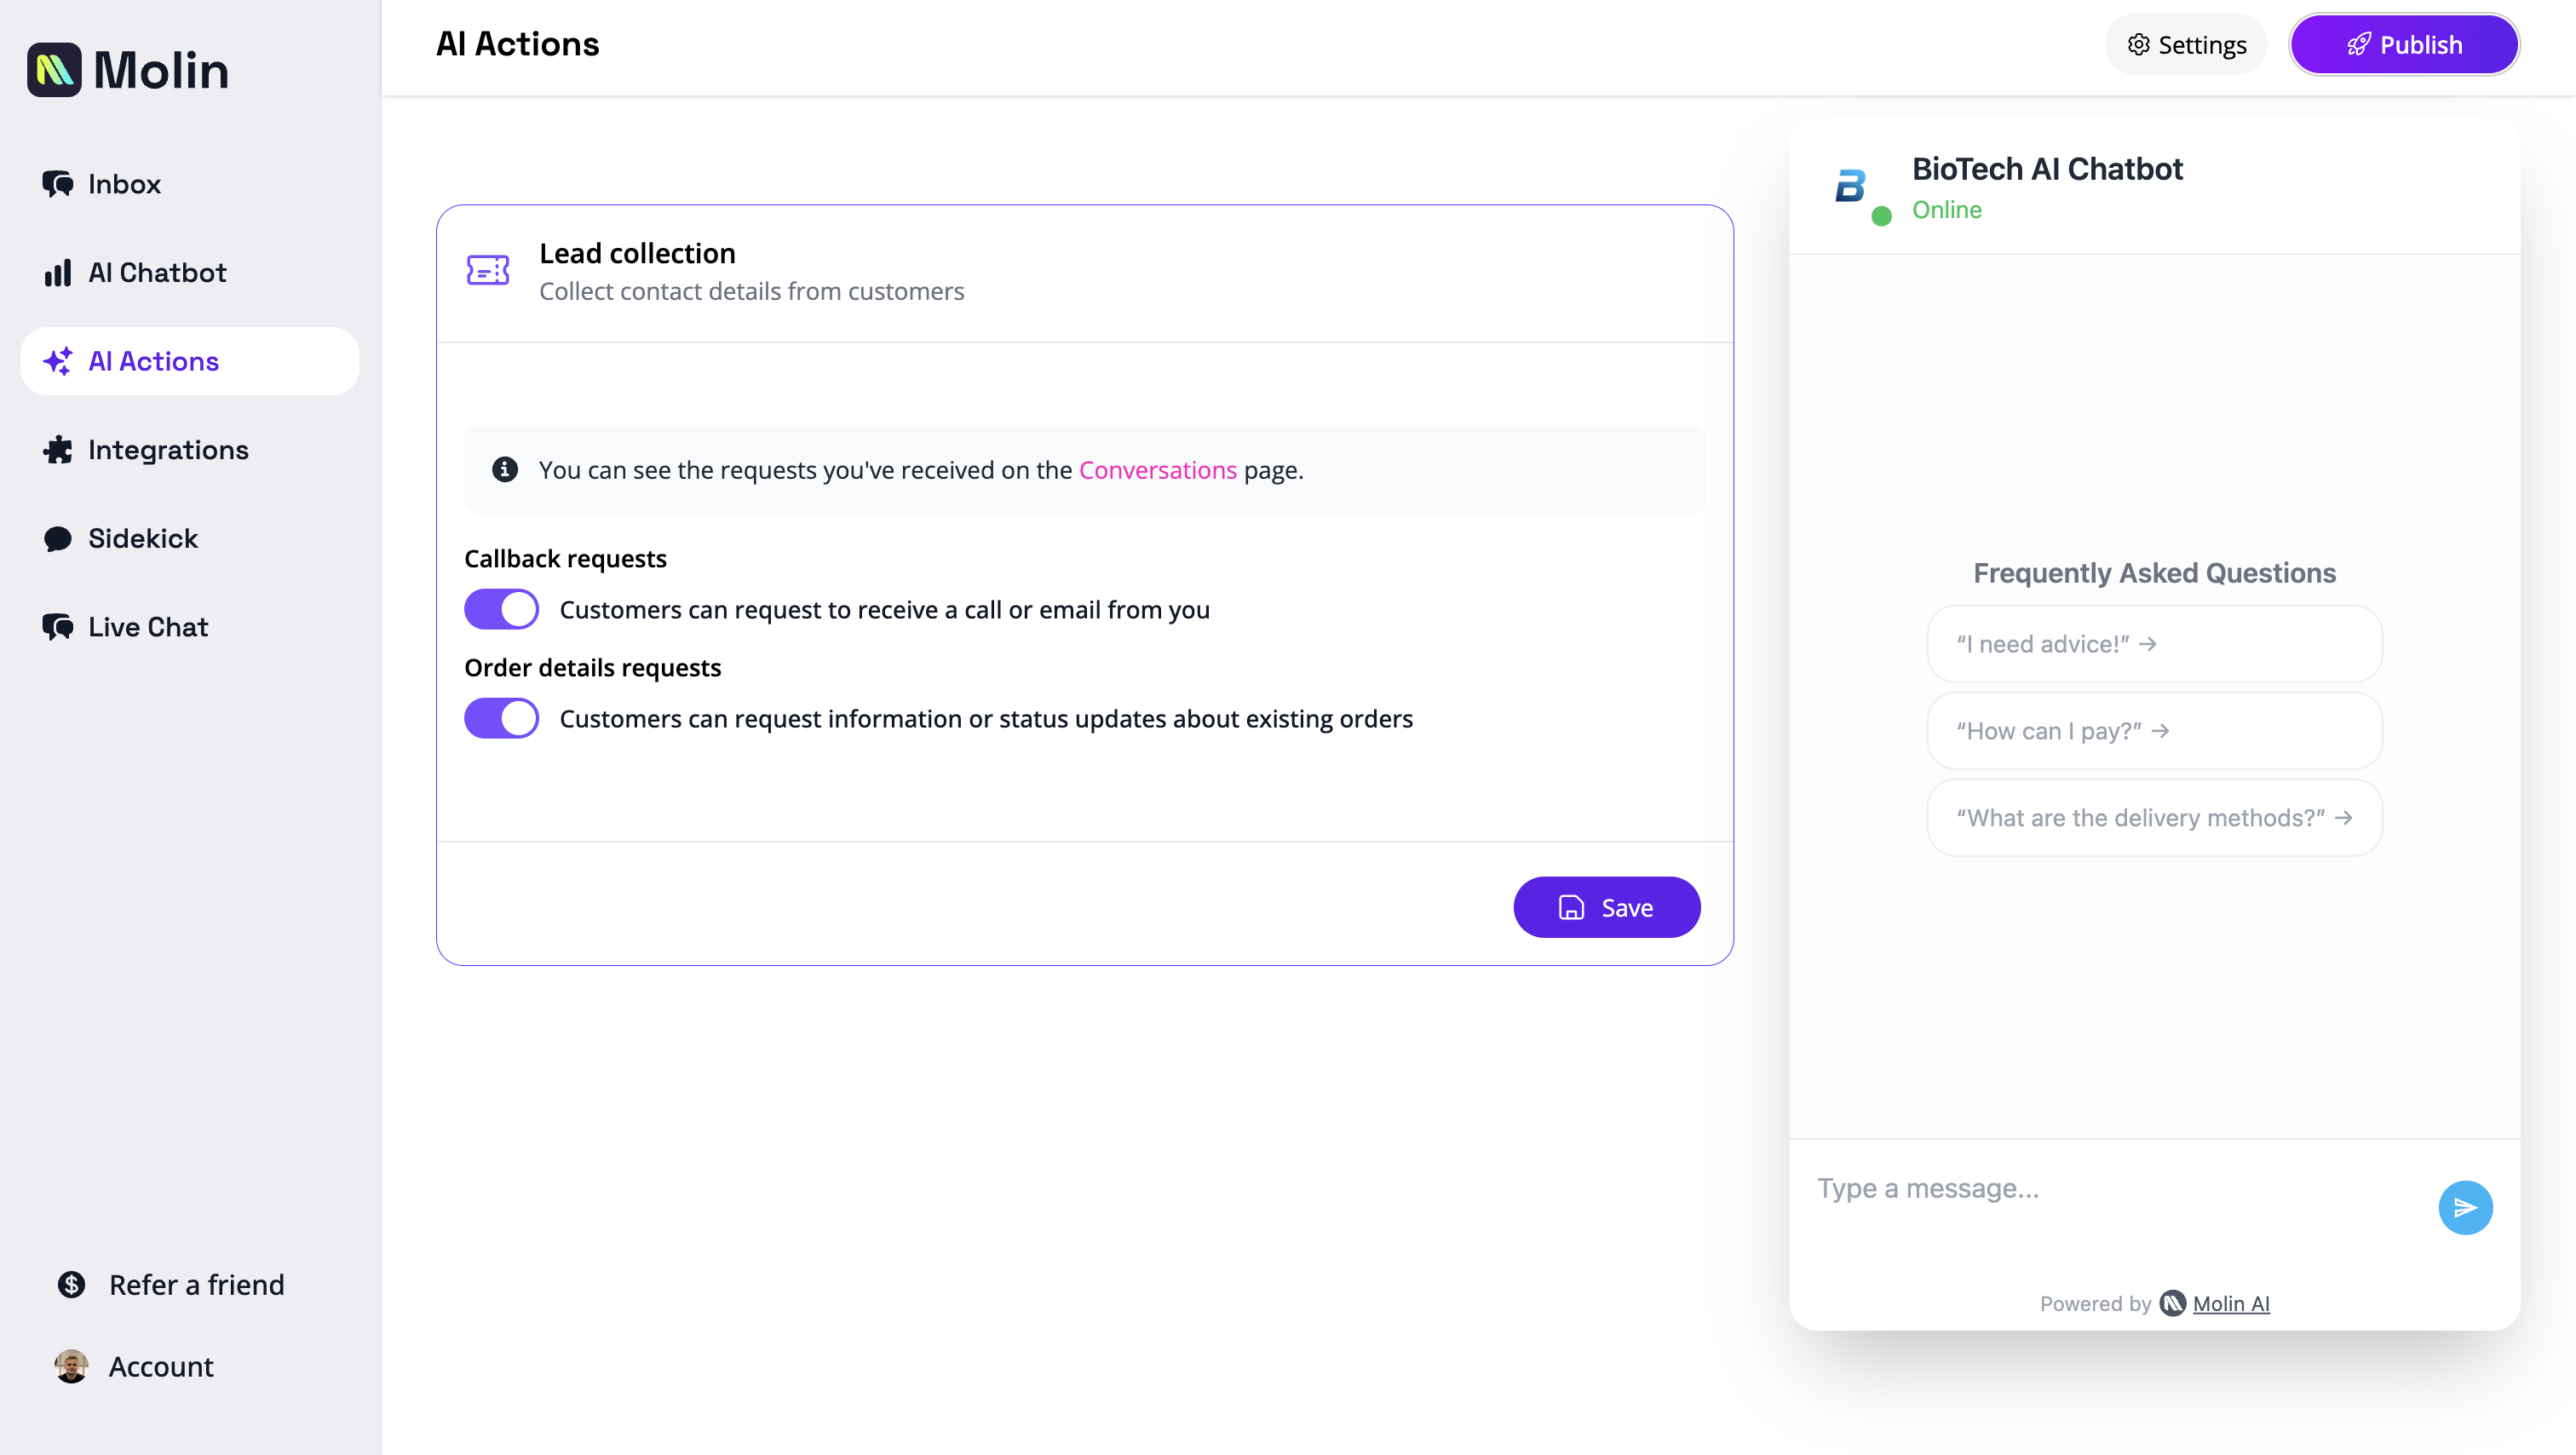Click the Refer a friend dollar icon
The height and width of the screenshot is (1455, 2576).
tap(70, 1284)
